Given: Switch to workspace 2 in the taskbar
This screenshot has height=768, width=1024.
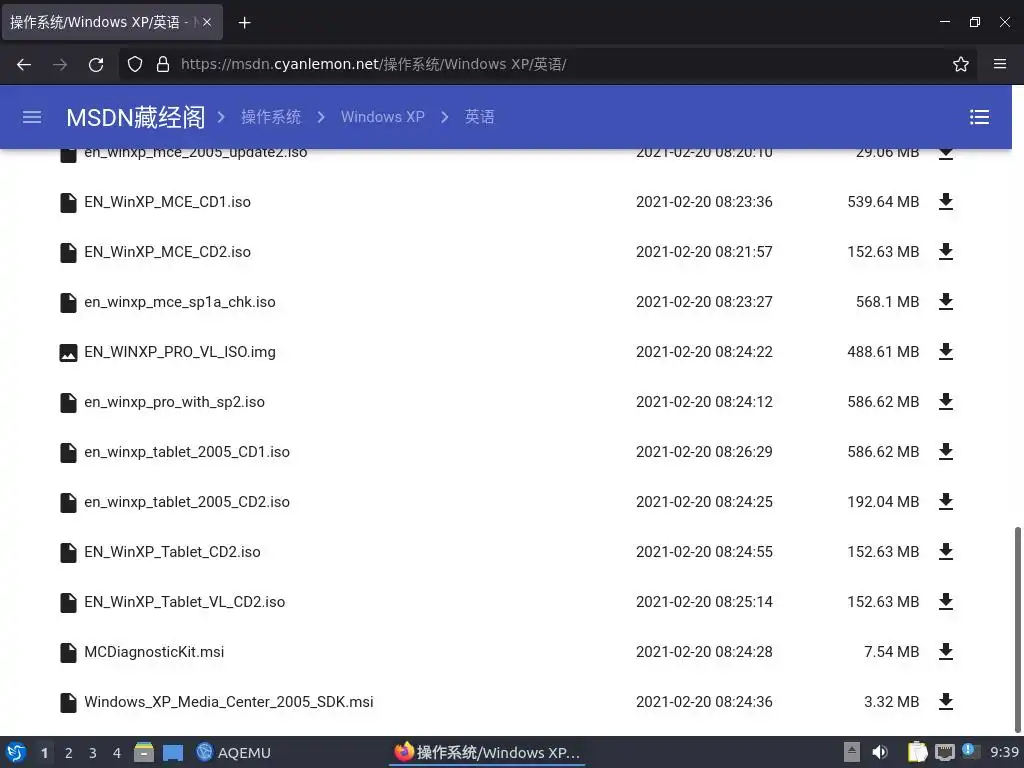Looking at the screenshot, I should pyautogui.click(x=69, y=753).
